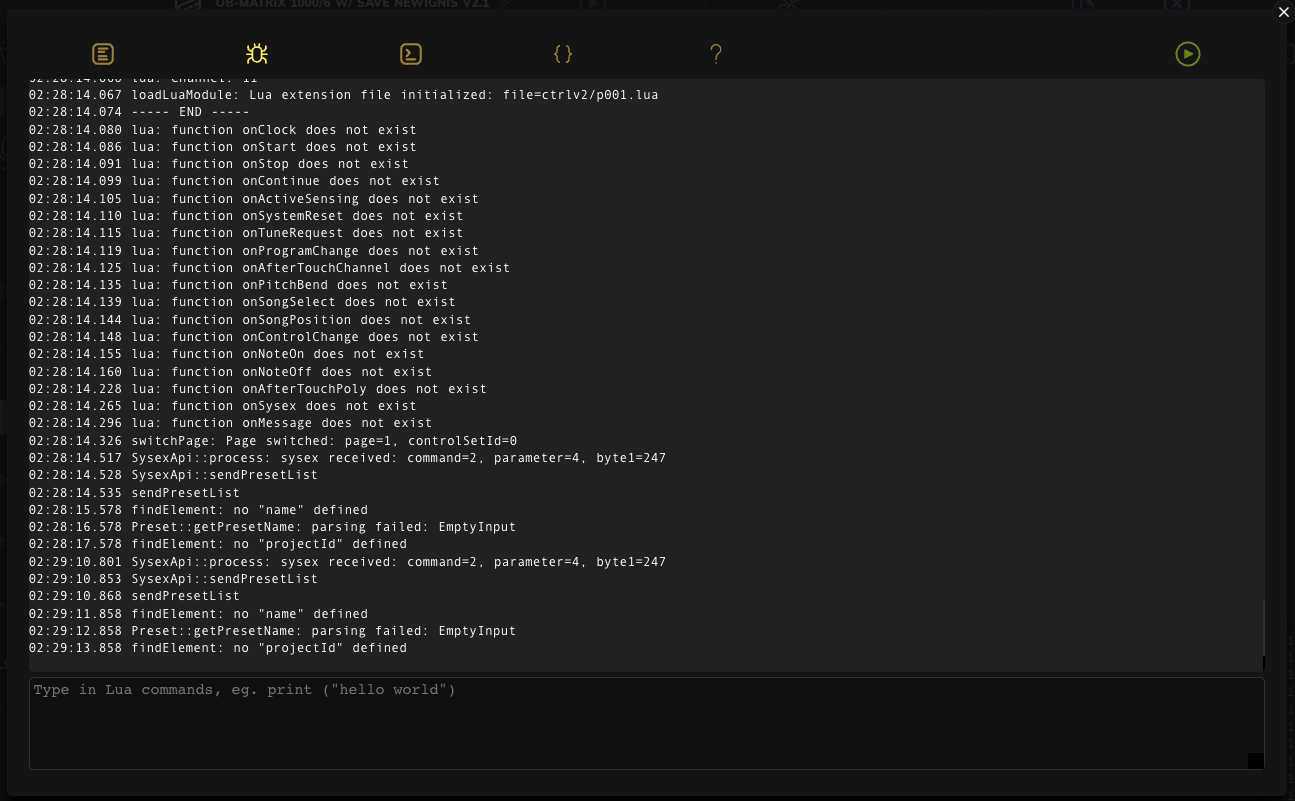1295x801 pixels.
Task: Dismiss the console overlay with the X
Action: tap(1284, 12)
